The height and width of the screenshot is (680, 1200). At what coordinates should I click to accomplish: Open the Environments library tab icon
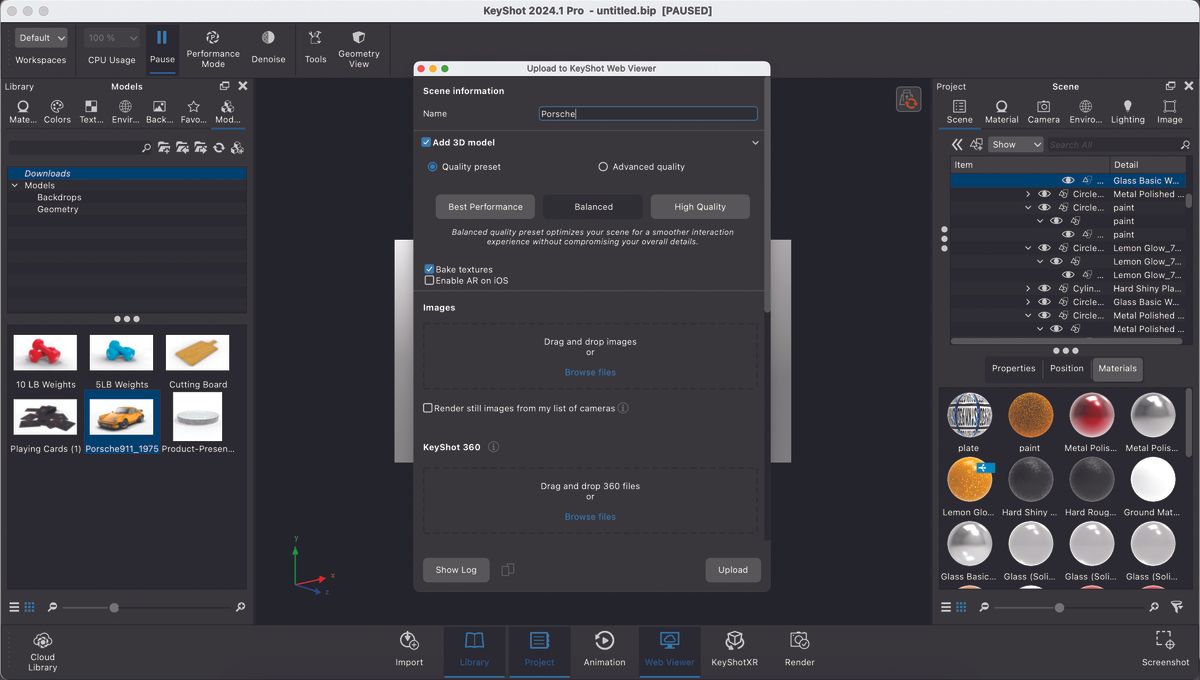click(x=125, y=106)
